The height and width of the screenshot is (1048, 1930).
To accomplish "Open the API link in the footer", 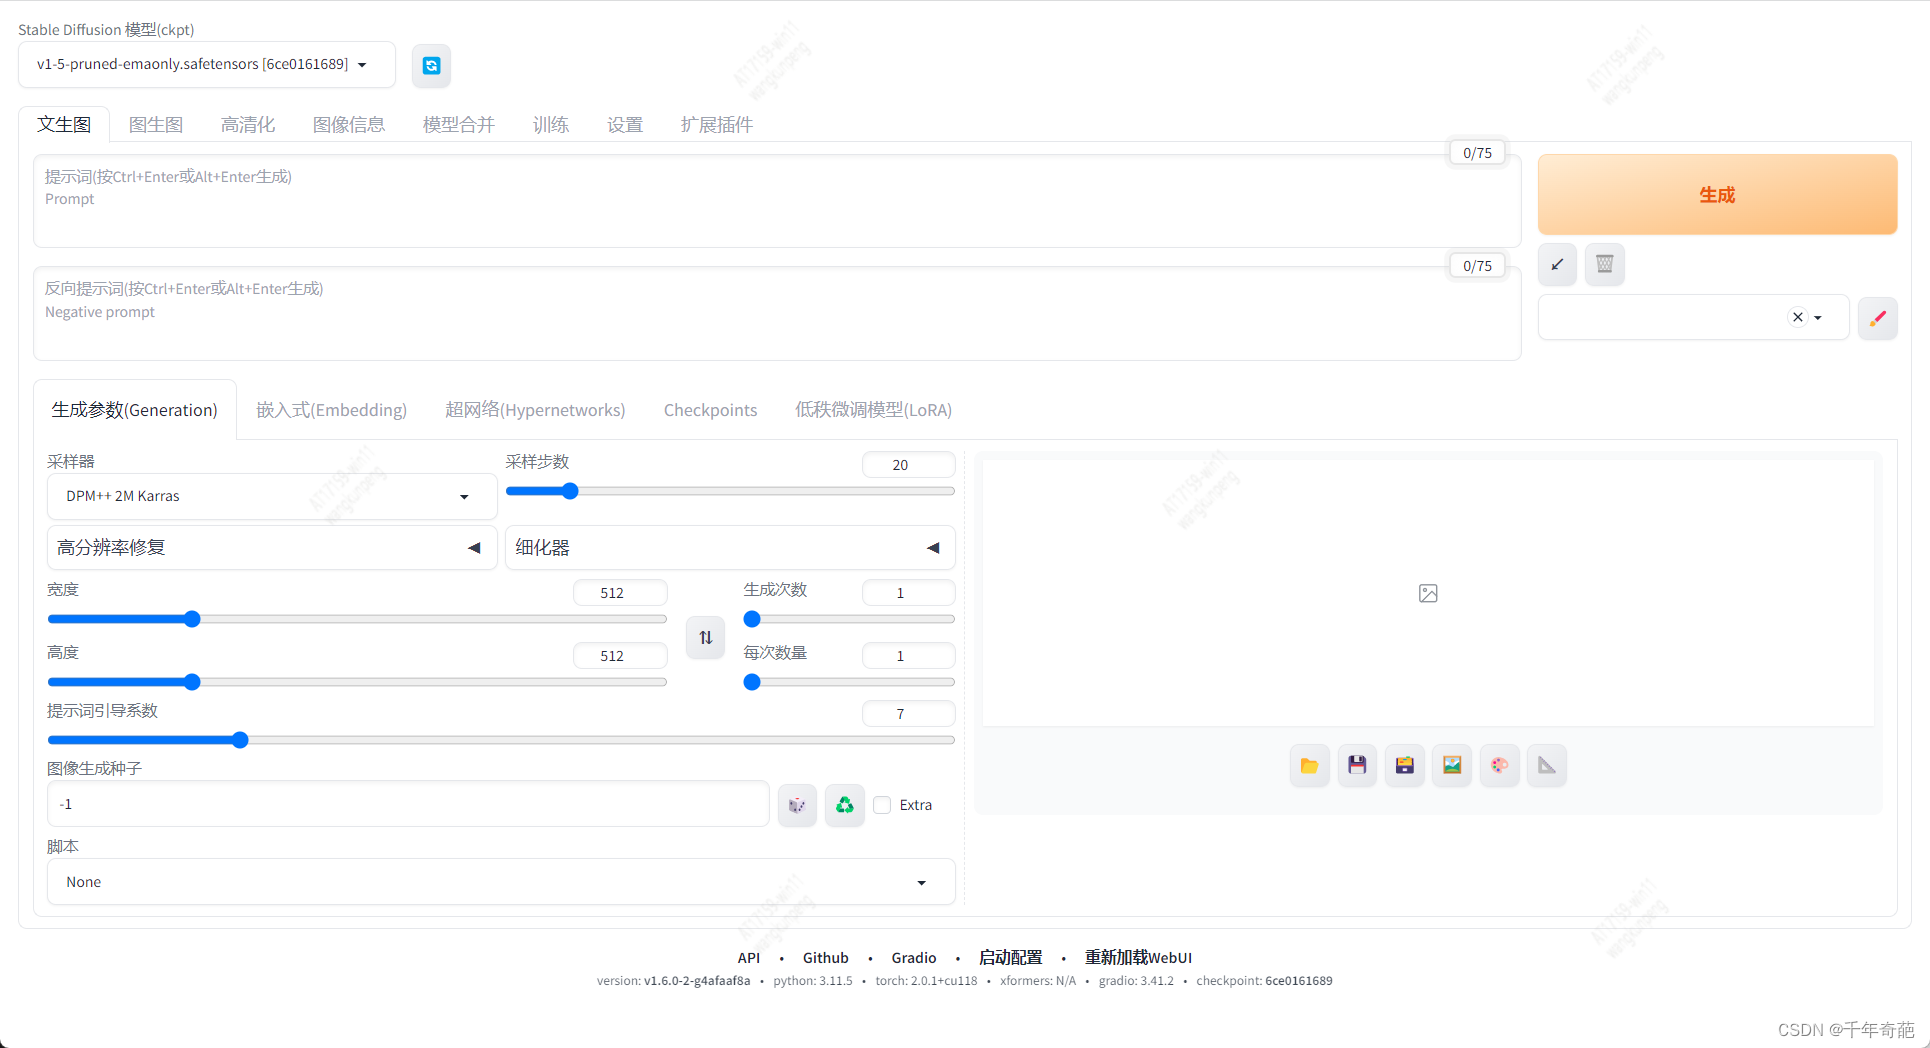I will click(x=749, y=958).
